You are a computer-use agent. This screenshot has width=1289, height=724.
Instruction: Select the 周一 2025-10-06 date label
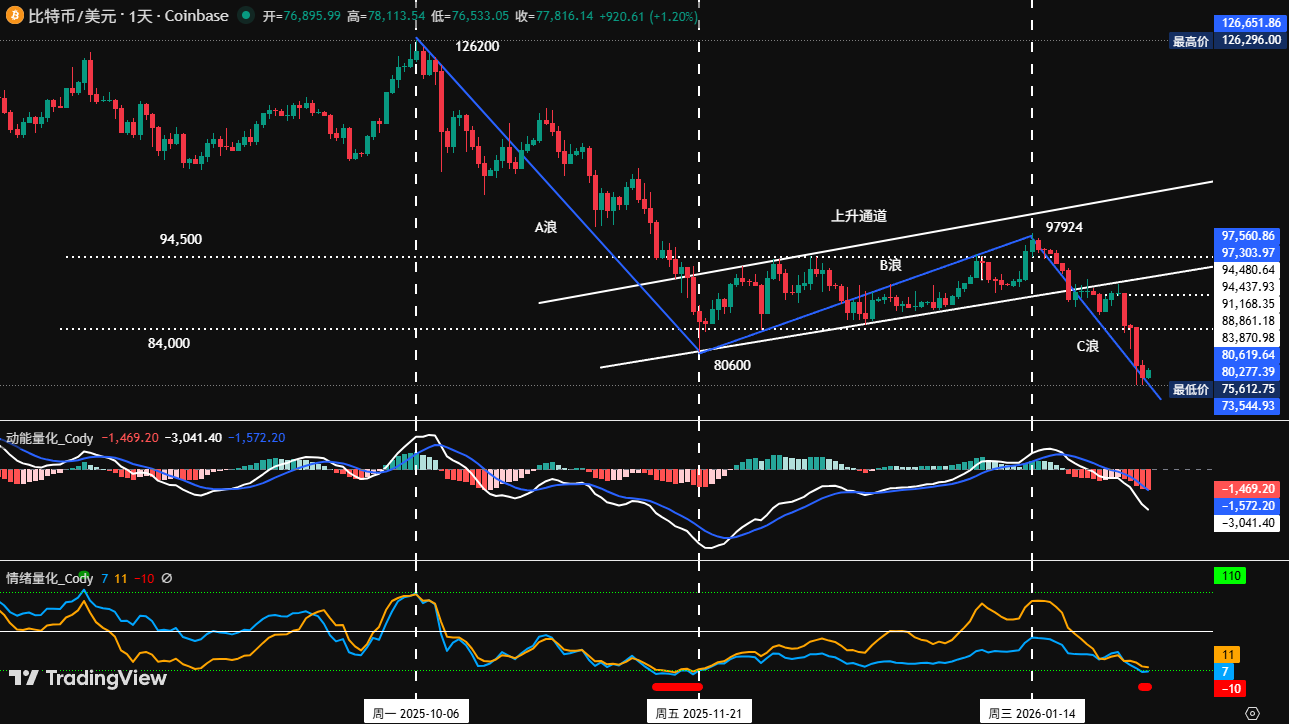[x=416, y=712]
